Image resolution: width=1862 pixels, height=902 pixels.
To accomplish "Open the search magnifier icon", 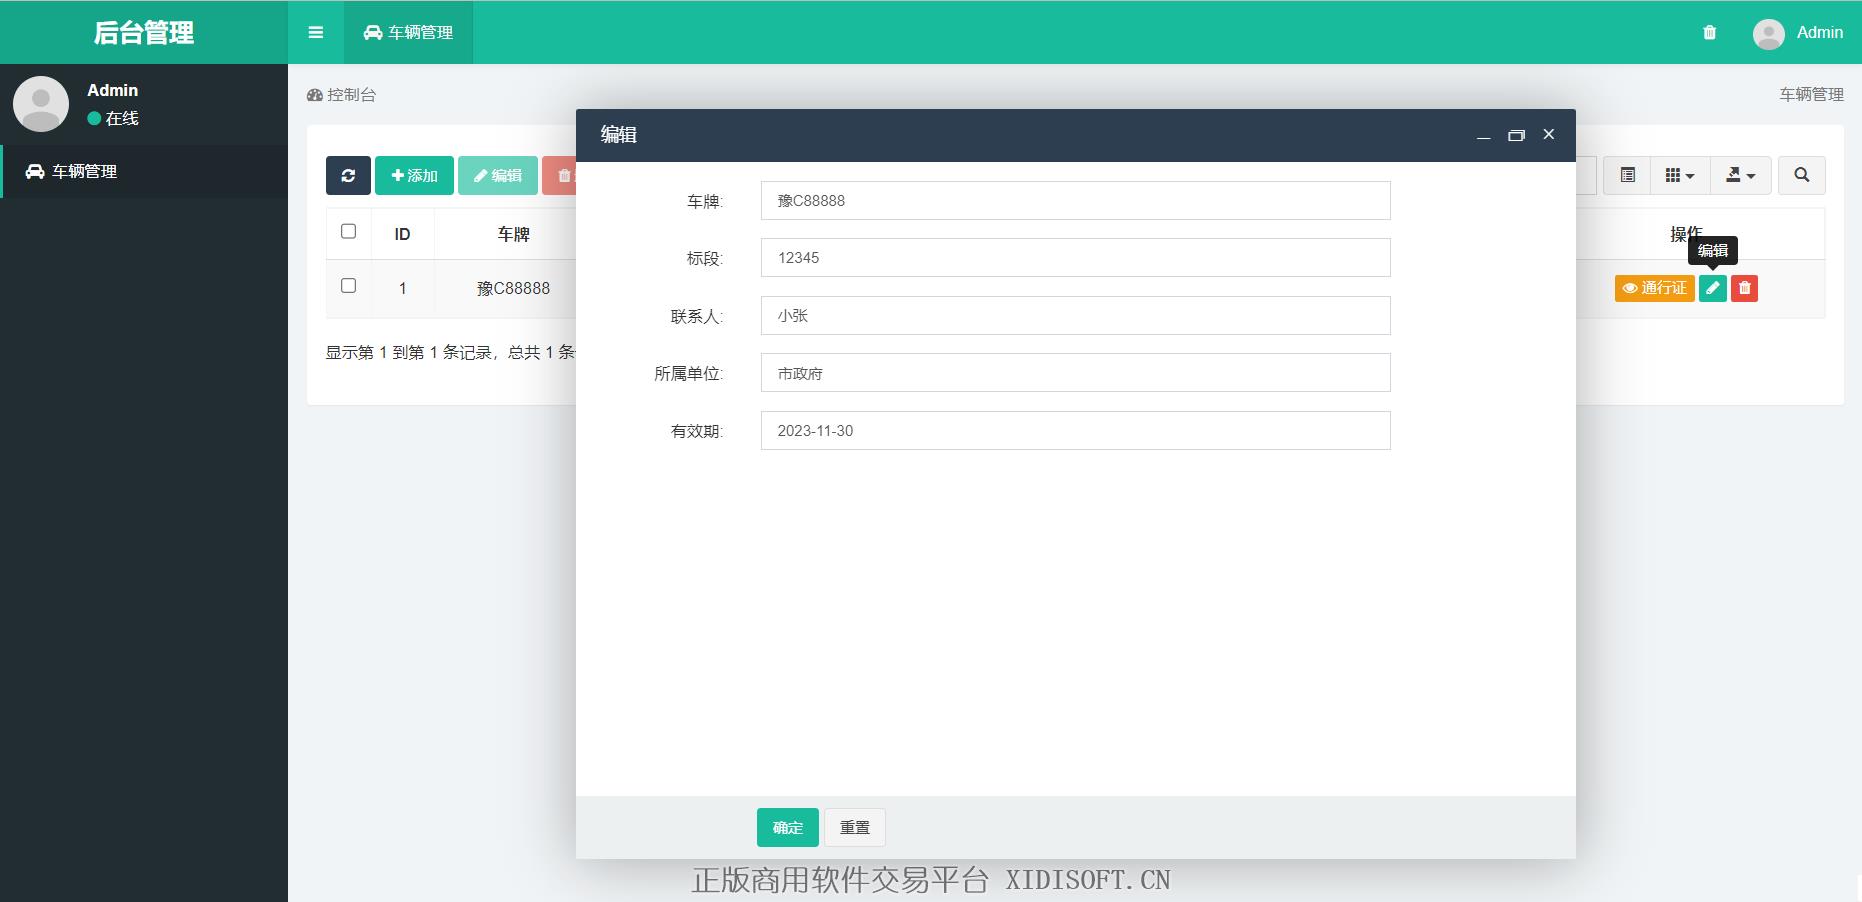I will click(x=1801, y=176).
